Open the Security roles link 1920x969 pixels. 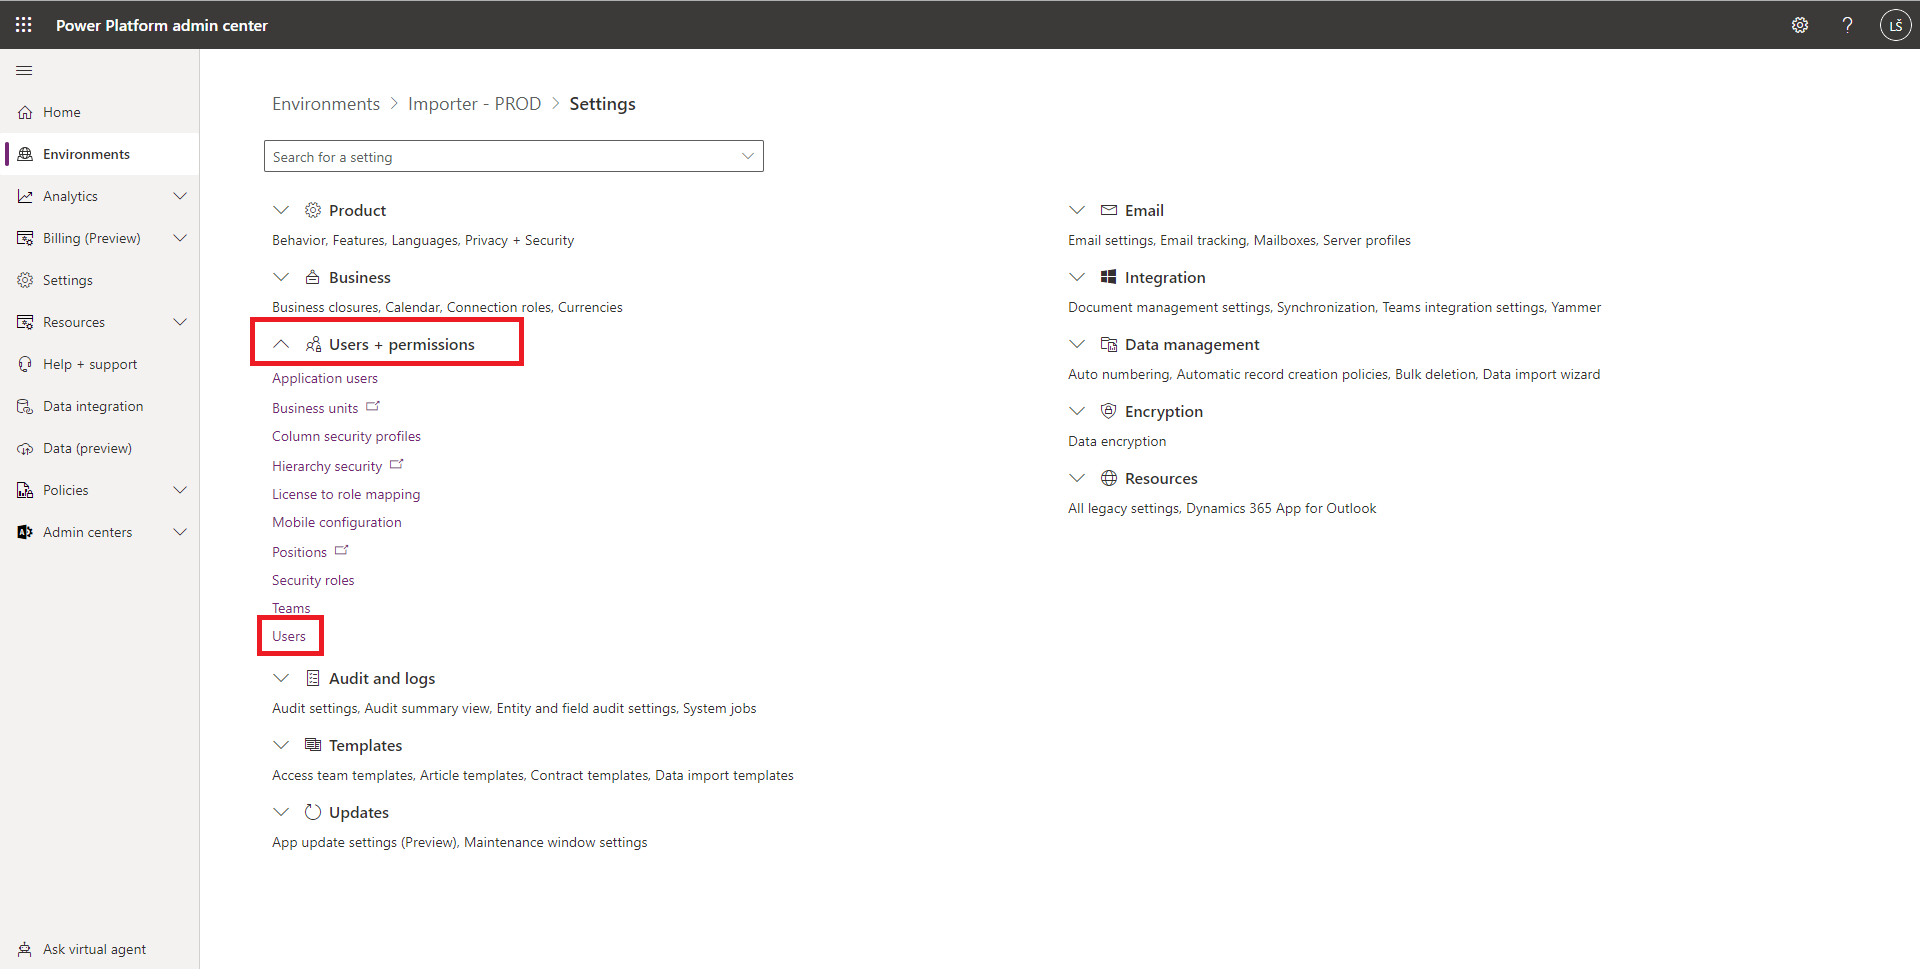coord(313,581)
